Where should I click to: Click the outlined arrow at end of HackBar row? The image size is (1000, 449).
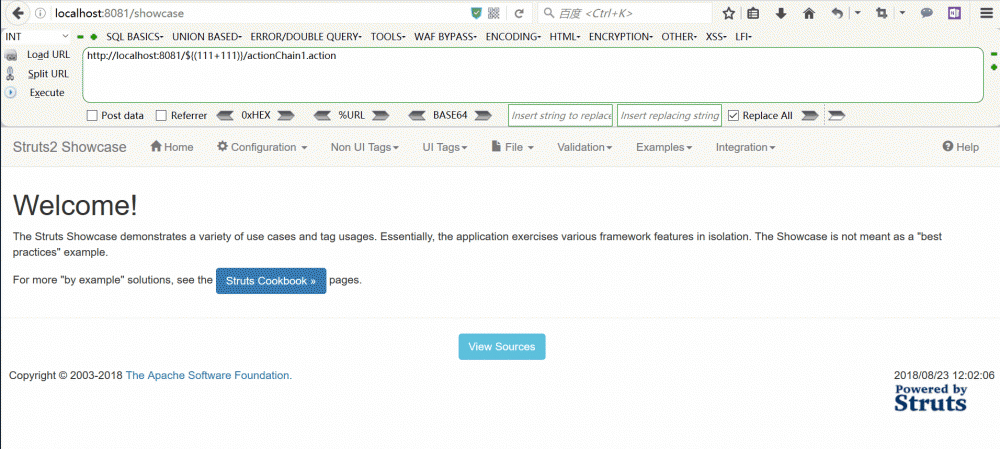click(x=836, y=115)
